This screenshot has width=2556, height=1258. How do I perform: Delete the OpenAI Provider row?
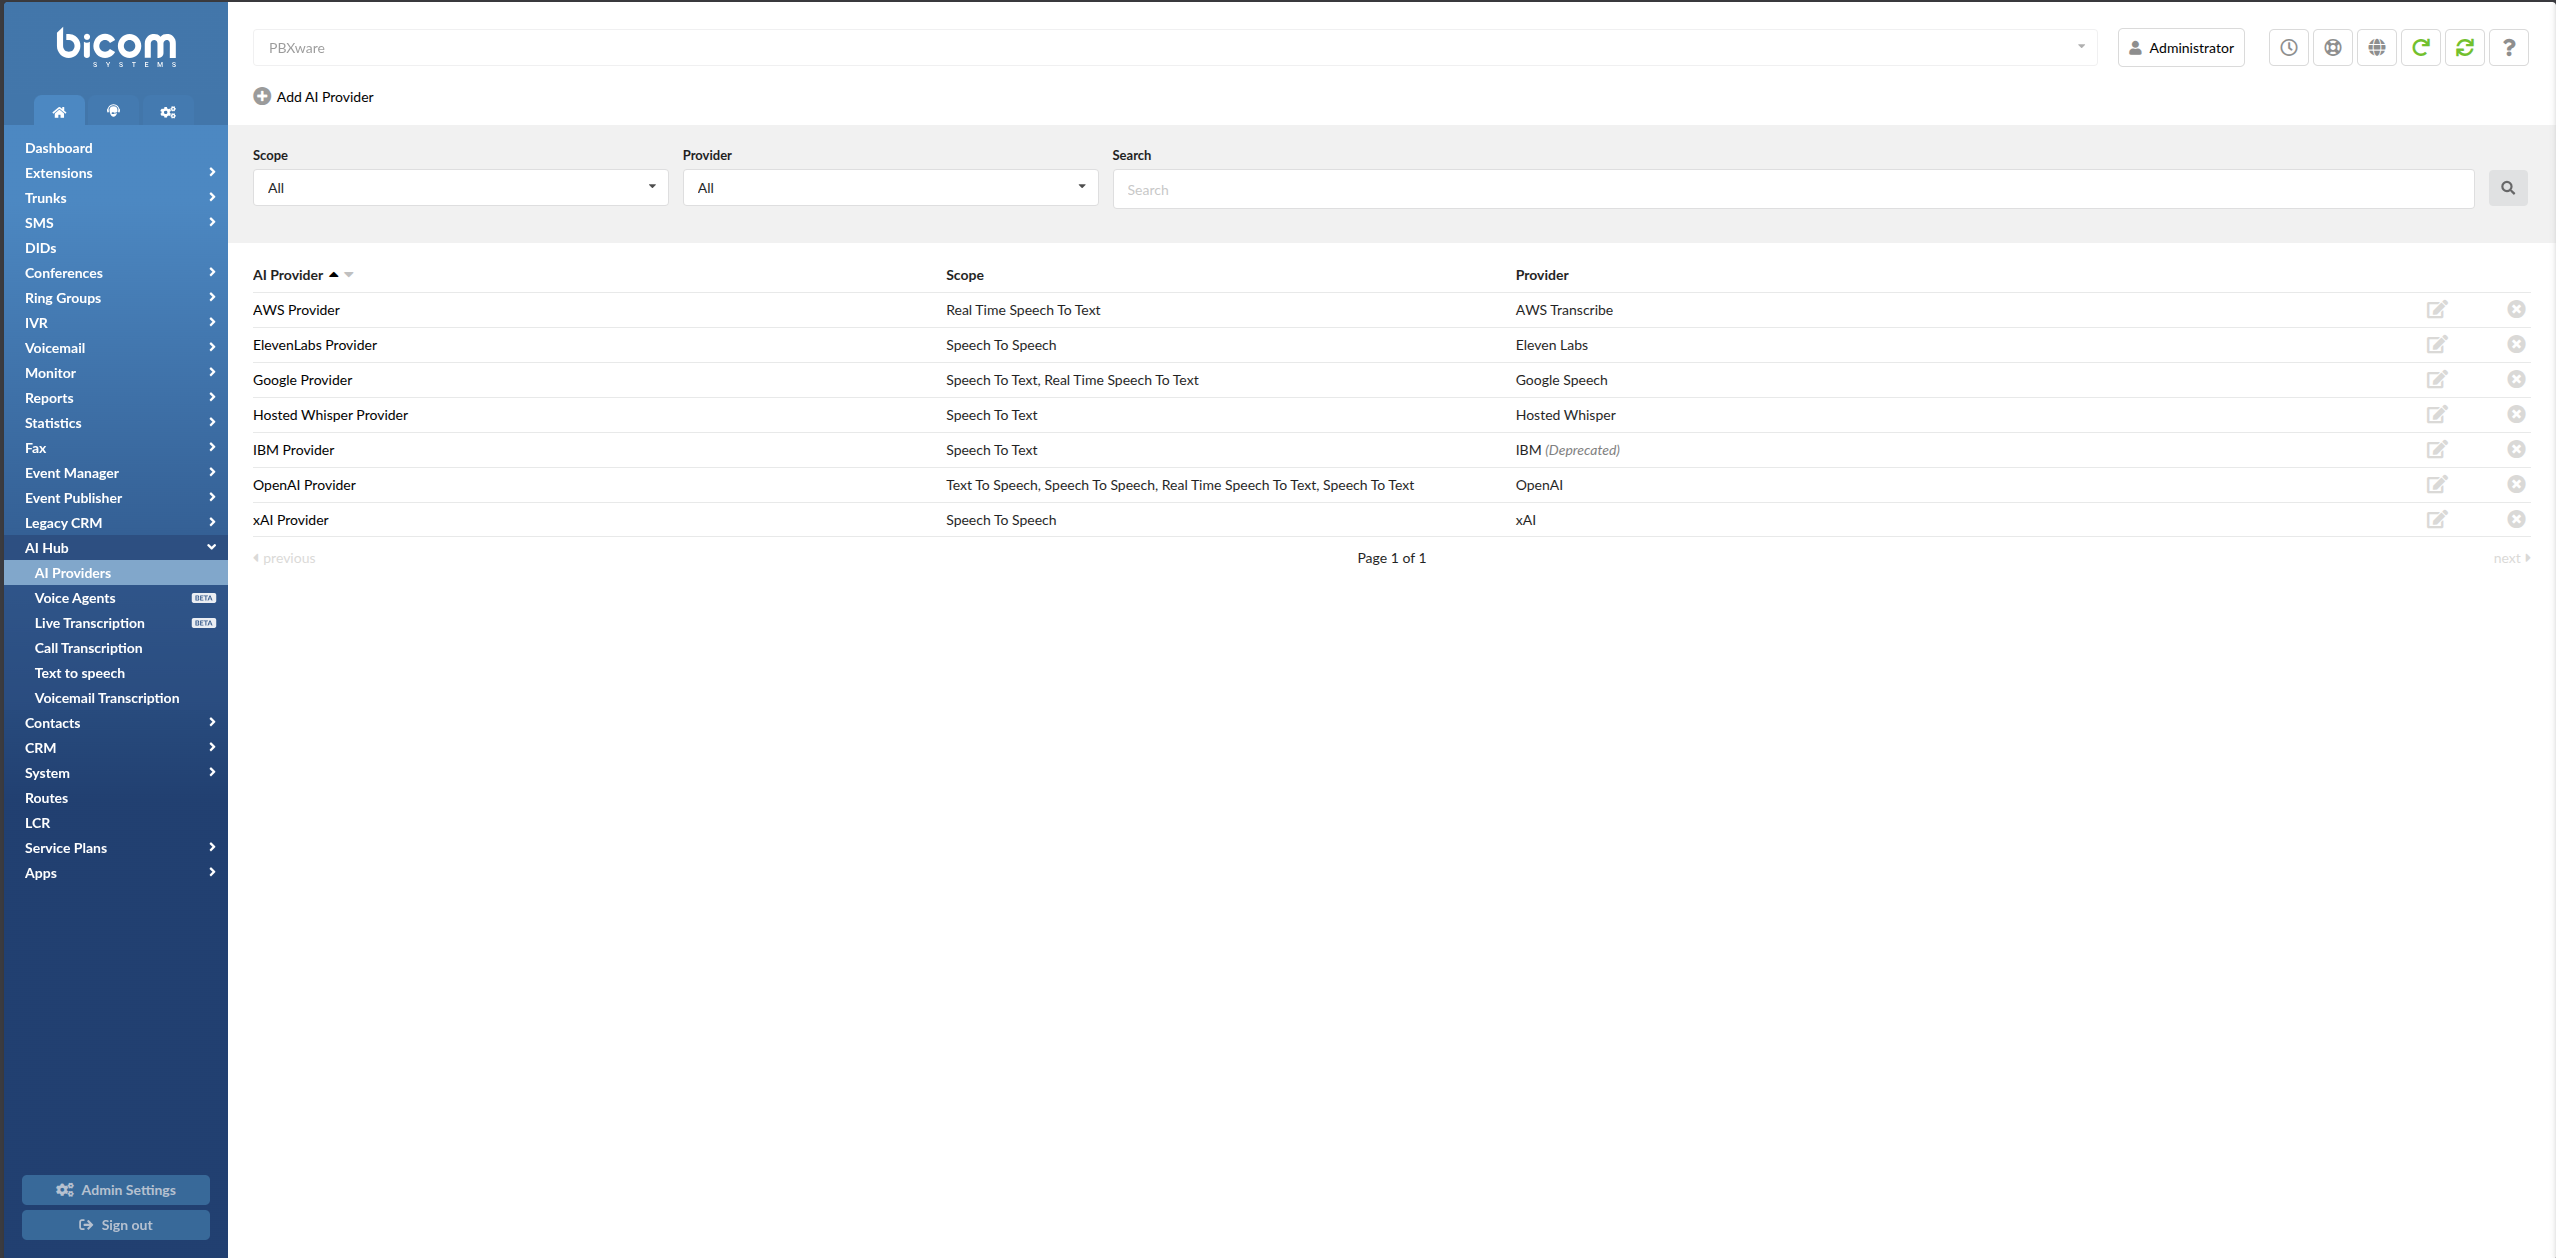pos(2516,485)
